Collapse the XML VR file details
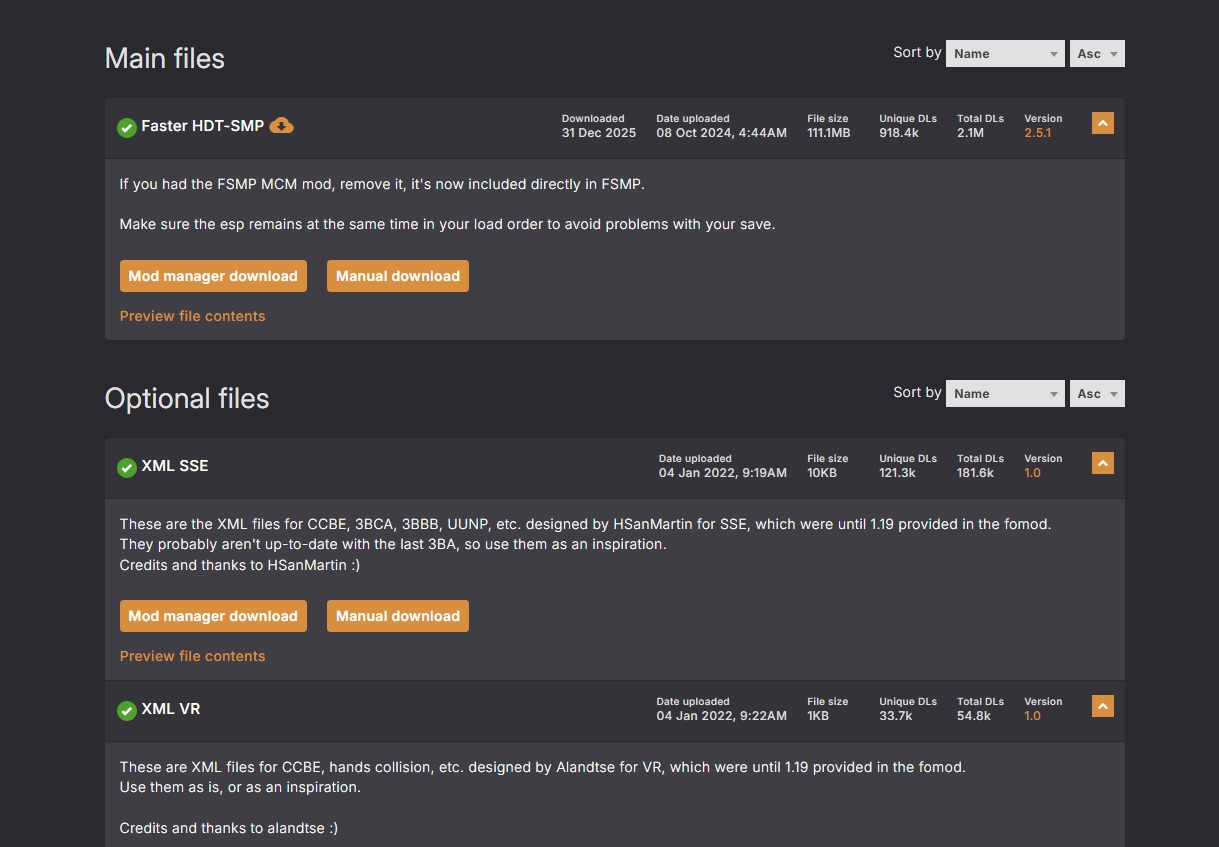Screen dimensions: 1219x847 pos(1103,706)
